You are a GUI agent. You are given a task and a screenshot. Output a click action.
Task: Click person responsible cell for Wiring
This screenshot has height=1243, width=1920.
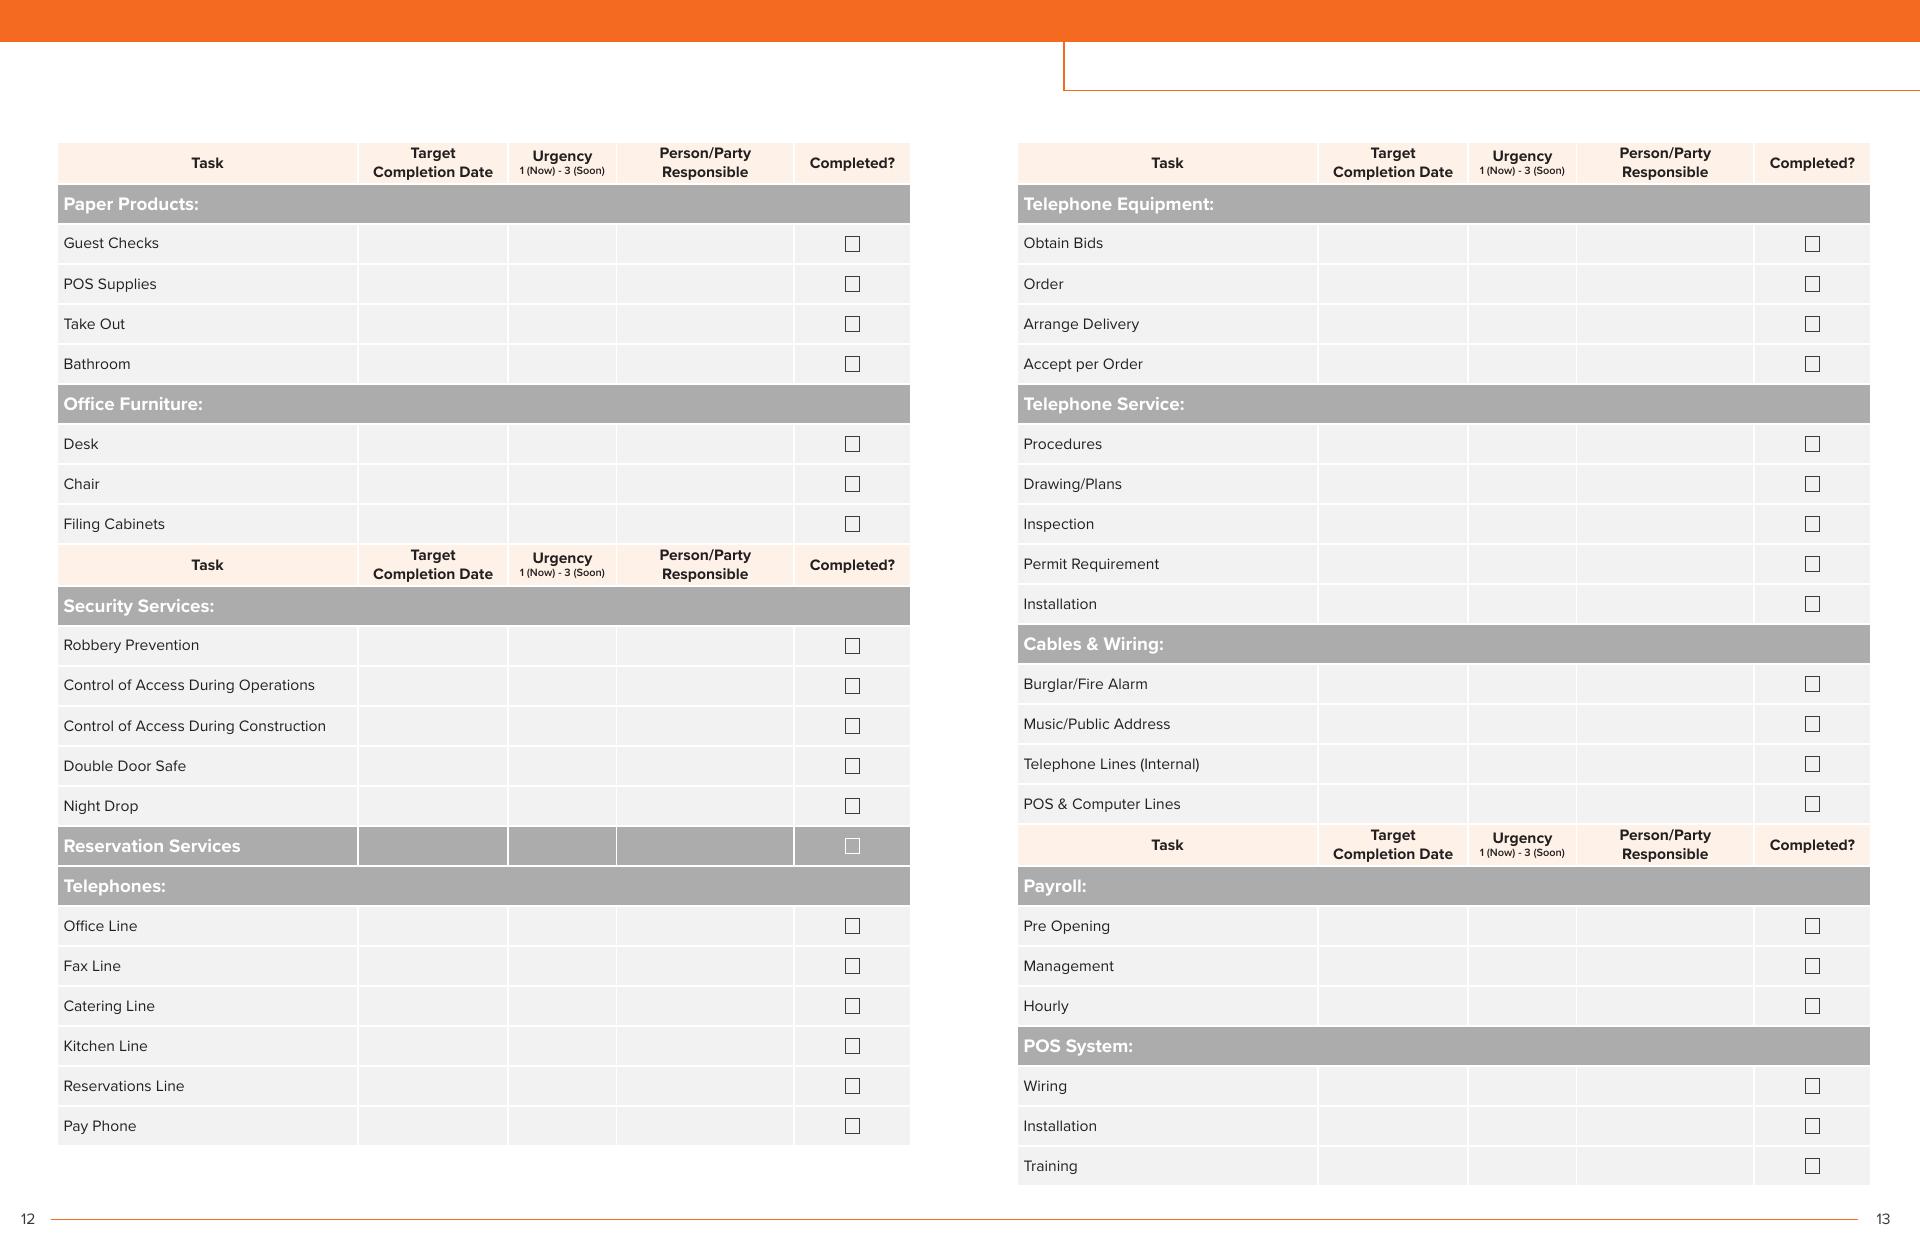tap(1664, 1086)
